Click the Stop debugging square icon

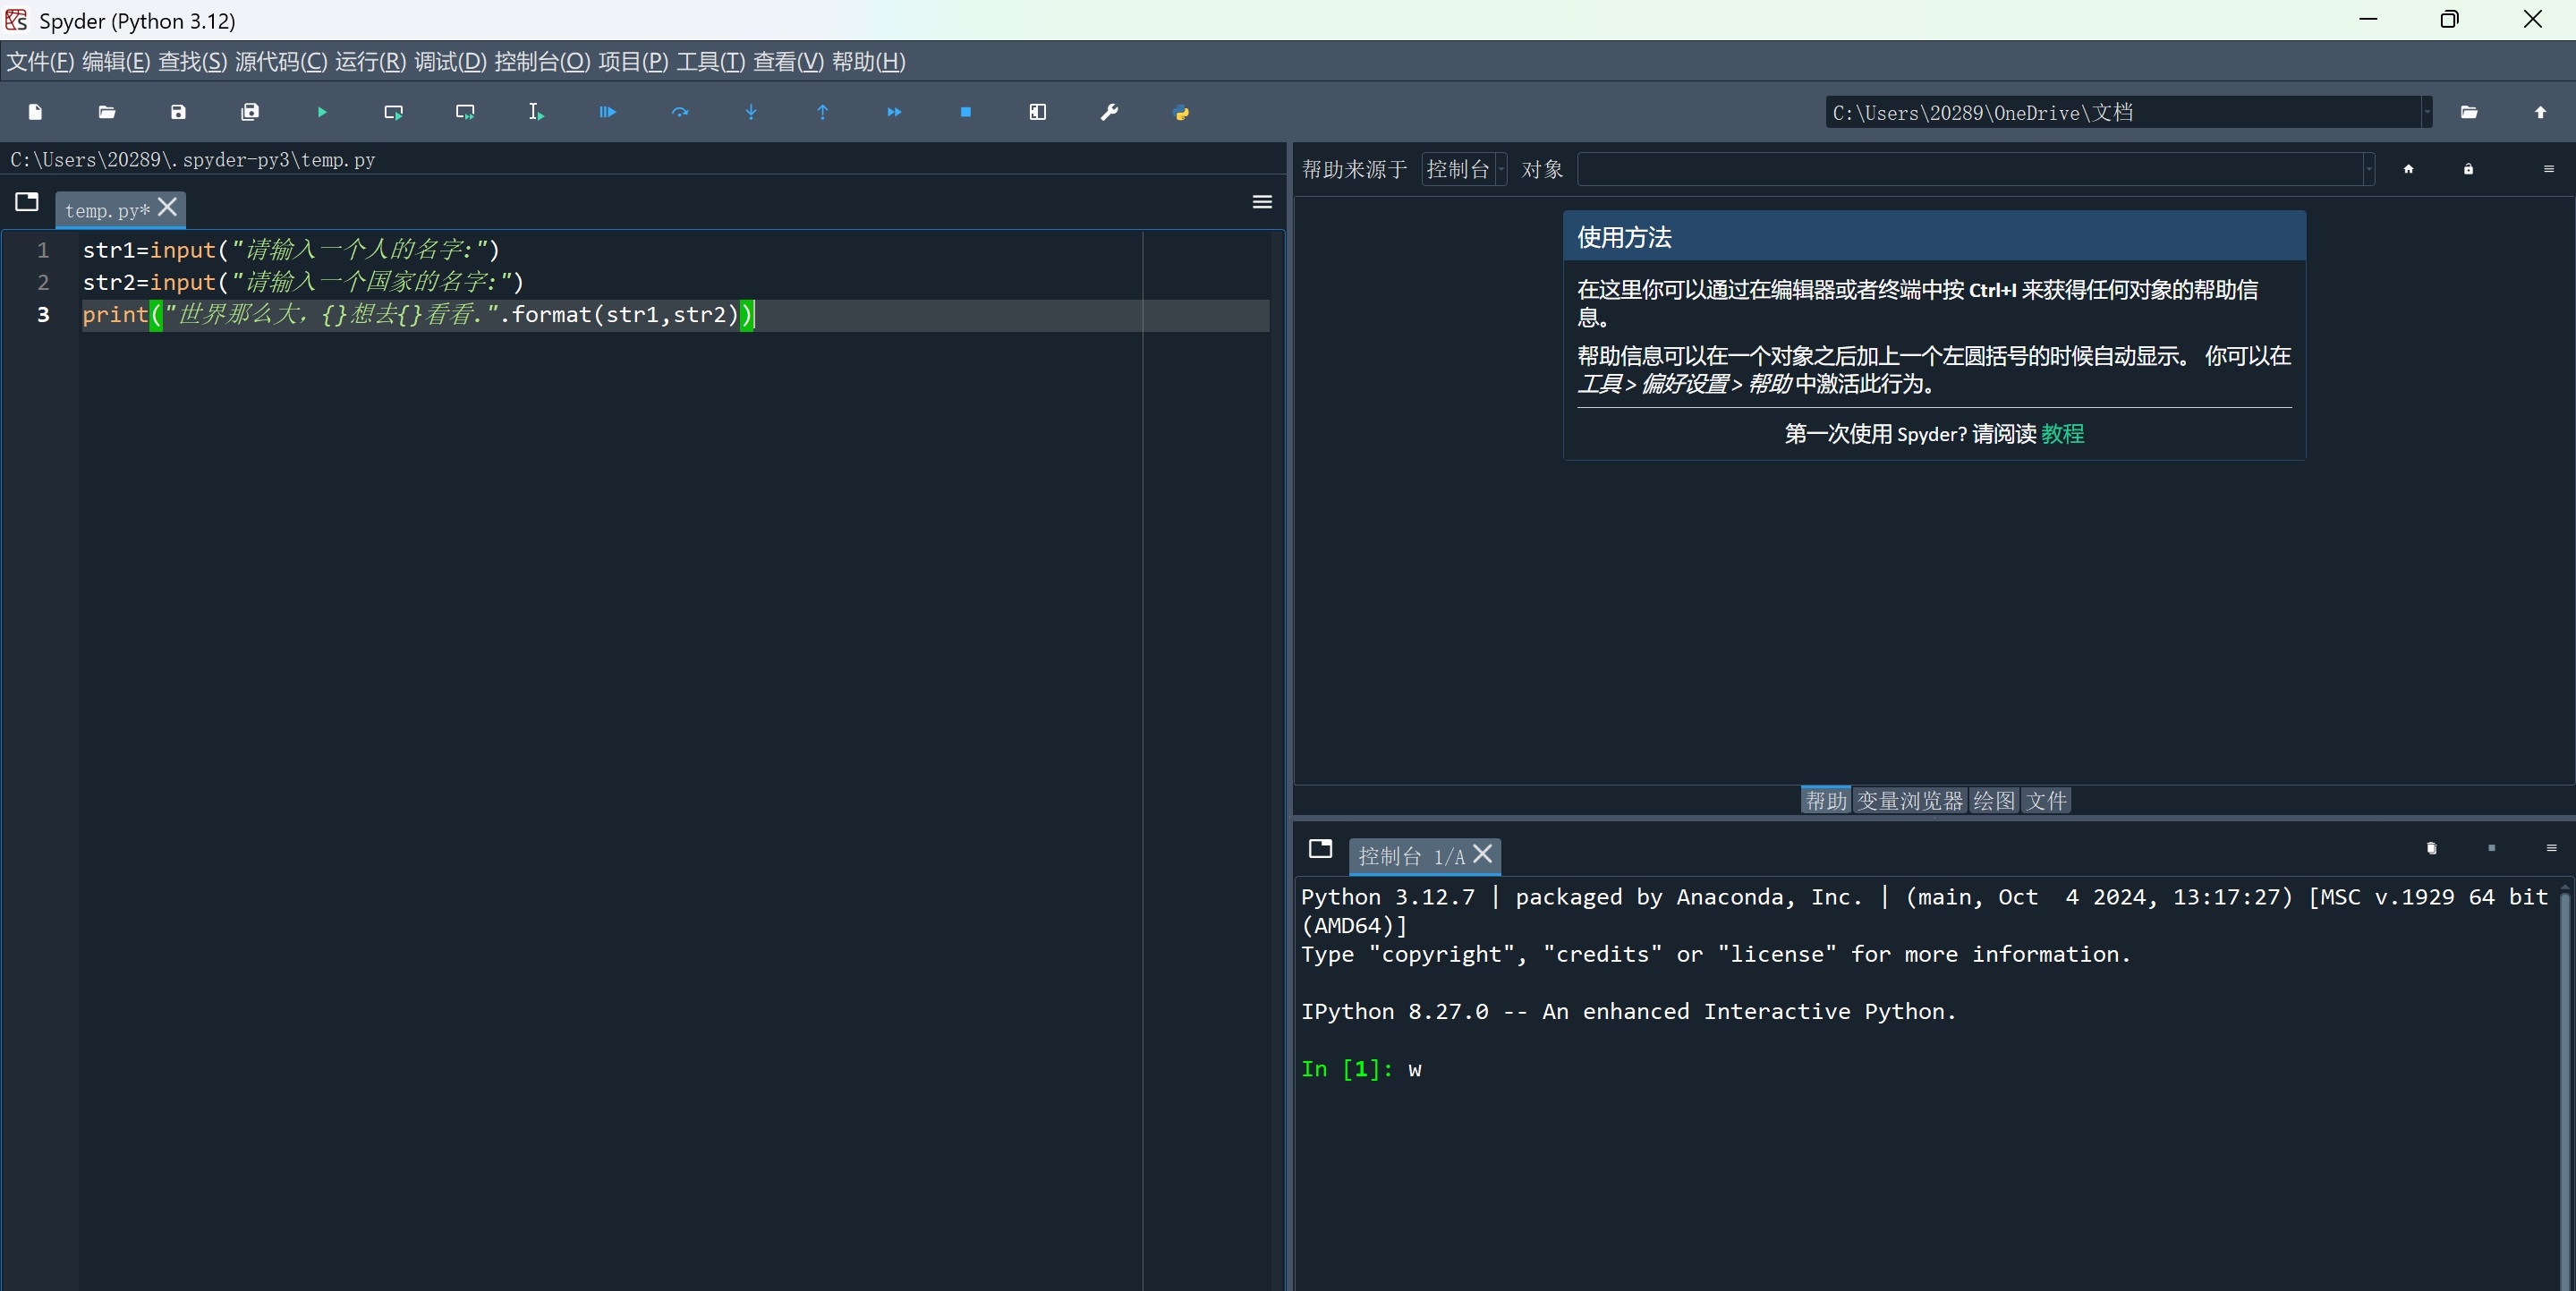(x=965, y=112)
